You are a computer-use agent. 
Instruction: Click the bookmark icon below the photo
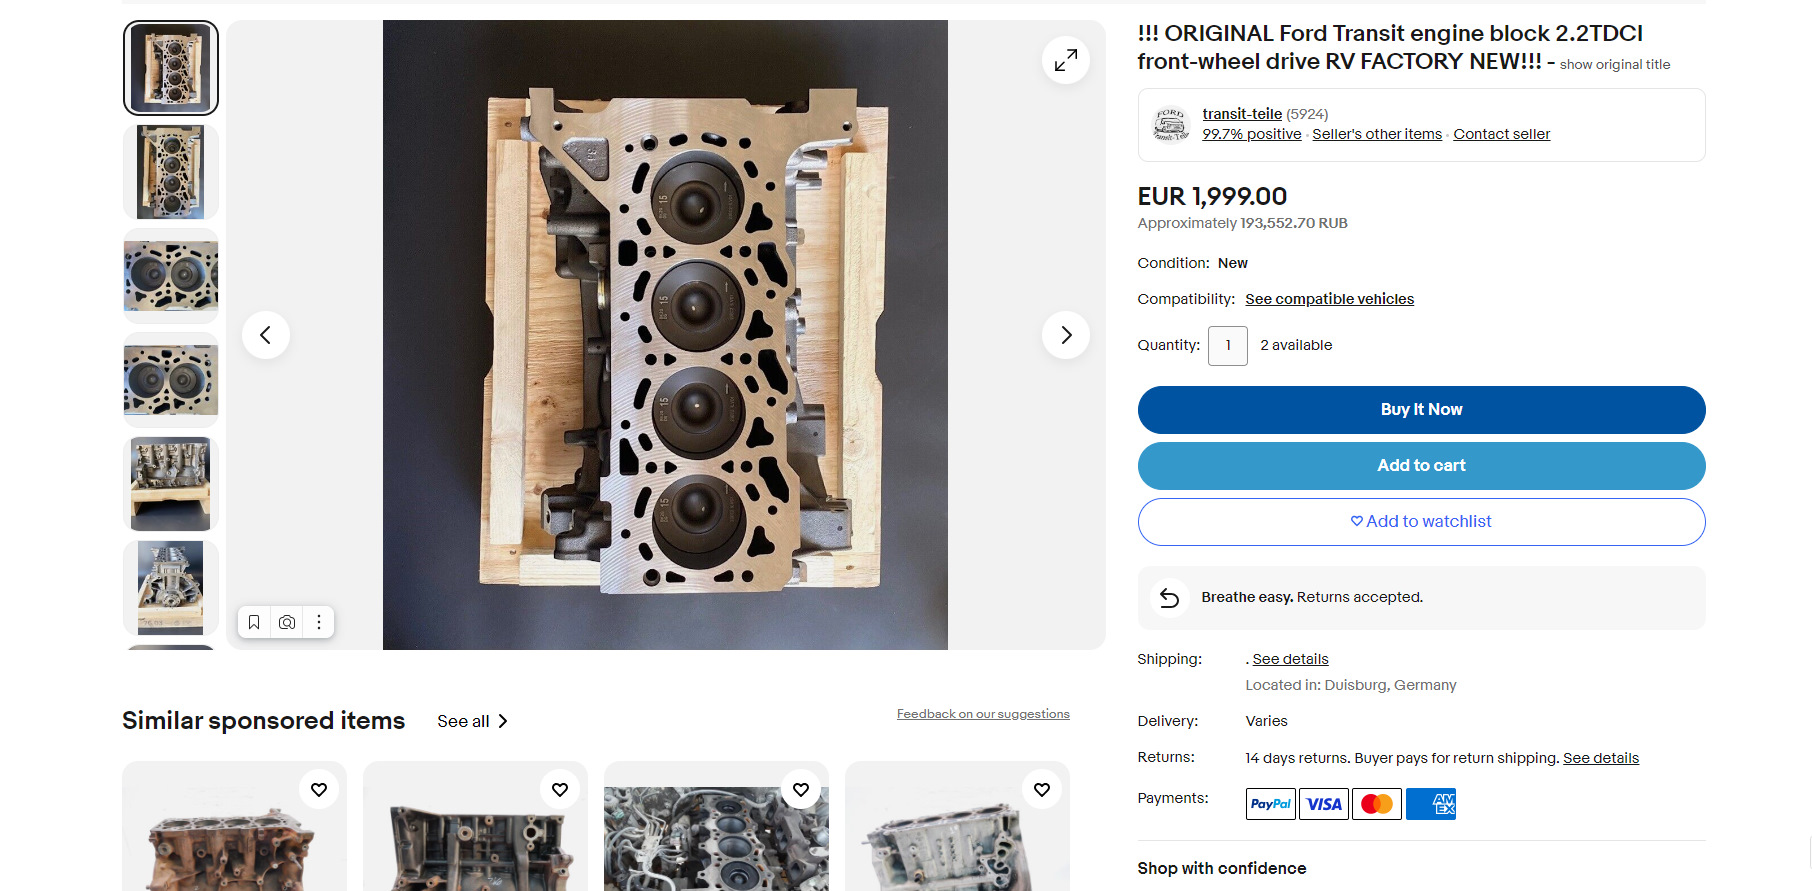254,622
